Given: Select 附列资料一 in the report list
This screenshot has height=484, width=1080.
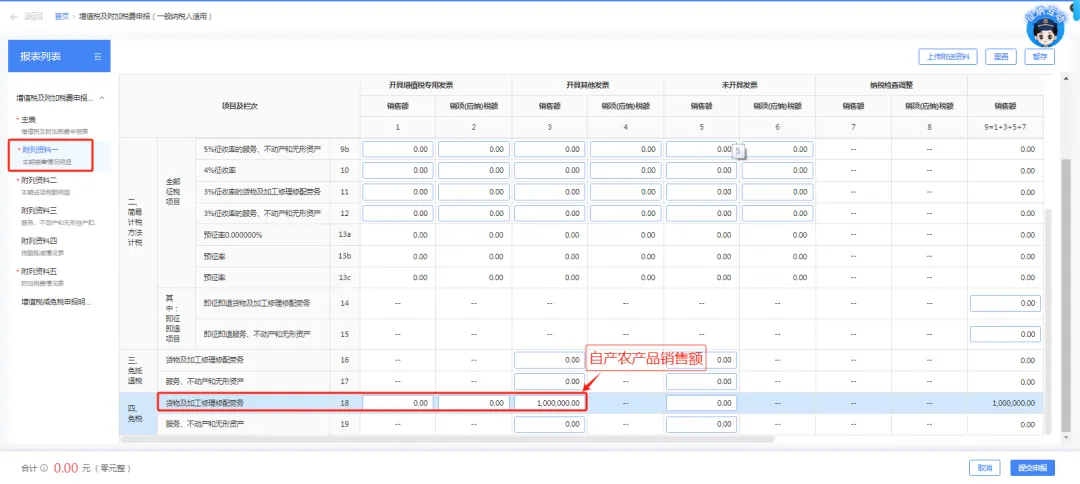Looking at the screenshot, I should [40, 149].
